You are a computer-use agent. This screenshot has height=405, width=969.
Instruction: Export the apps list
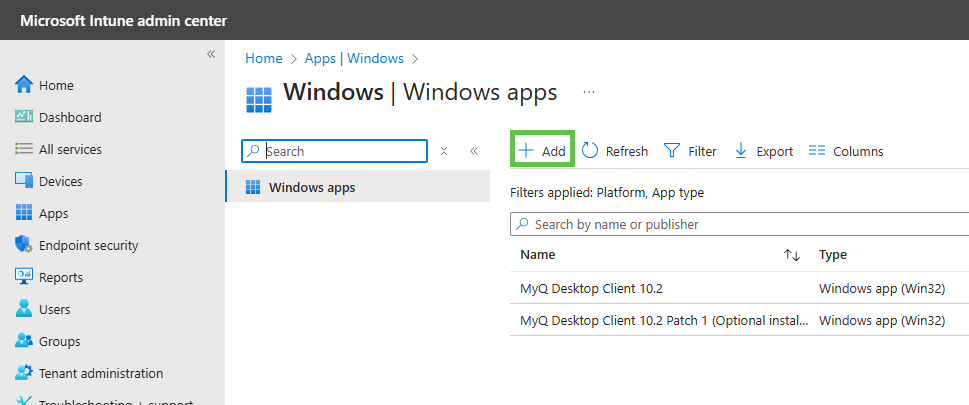point(763,151)
